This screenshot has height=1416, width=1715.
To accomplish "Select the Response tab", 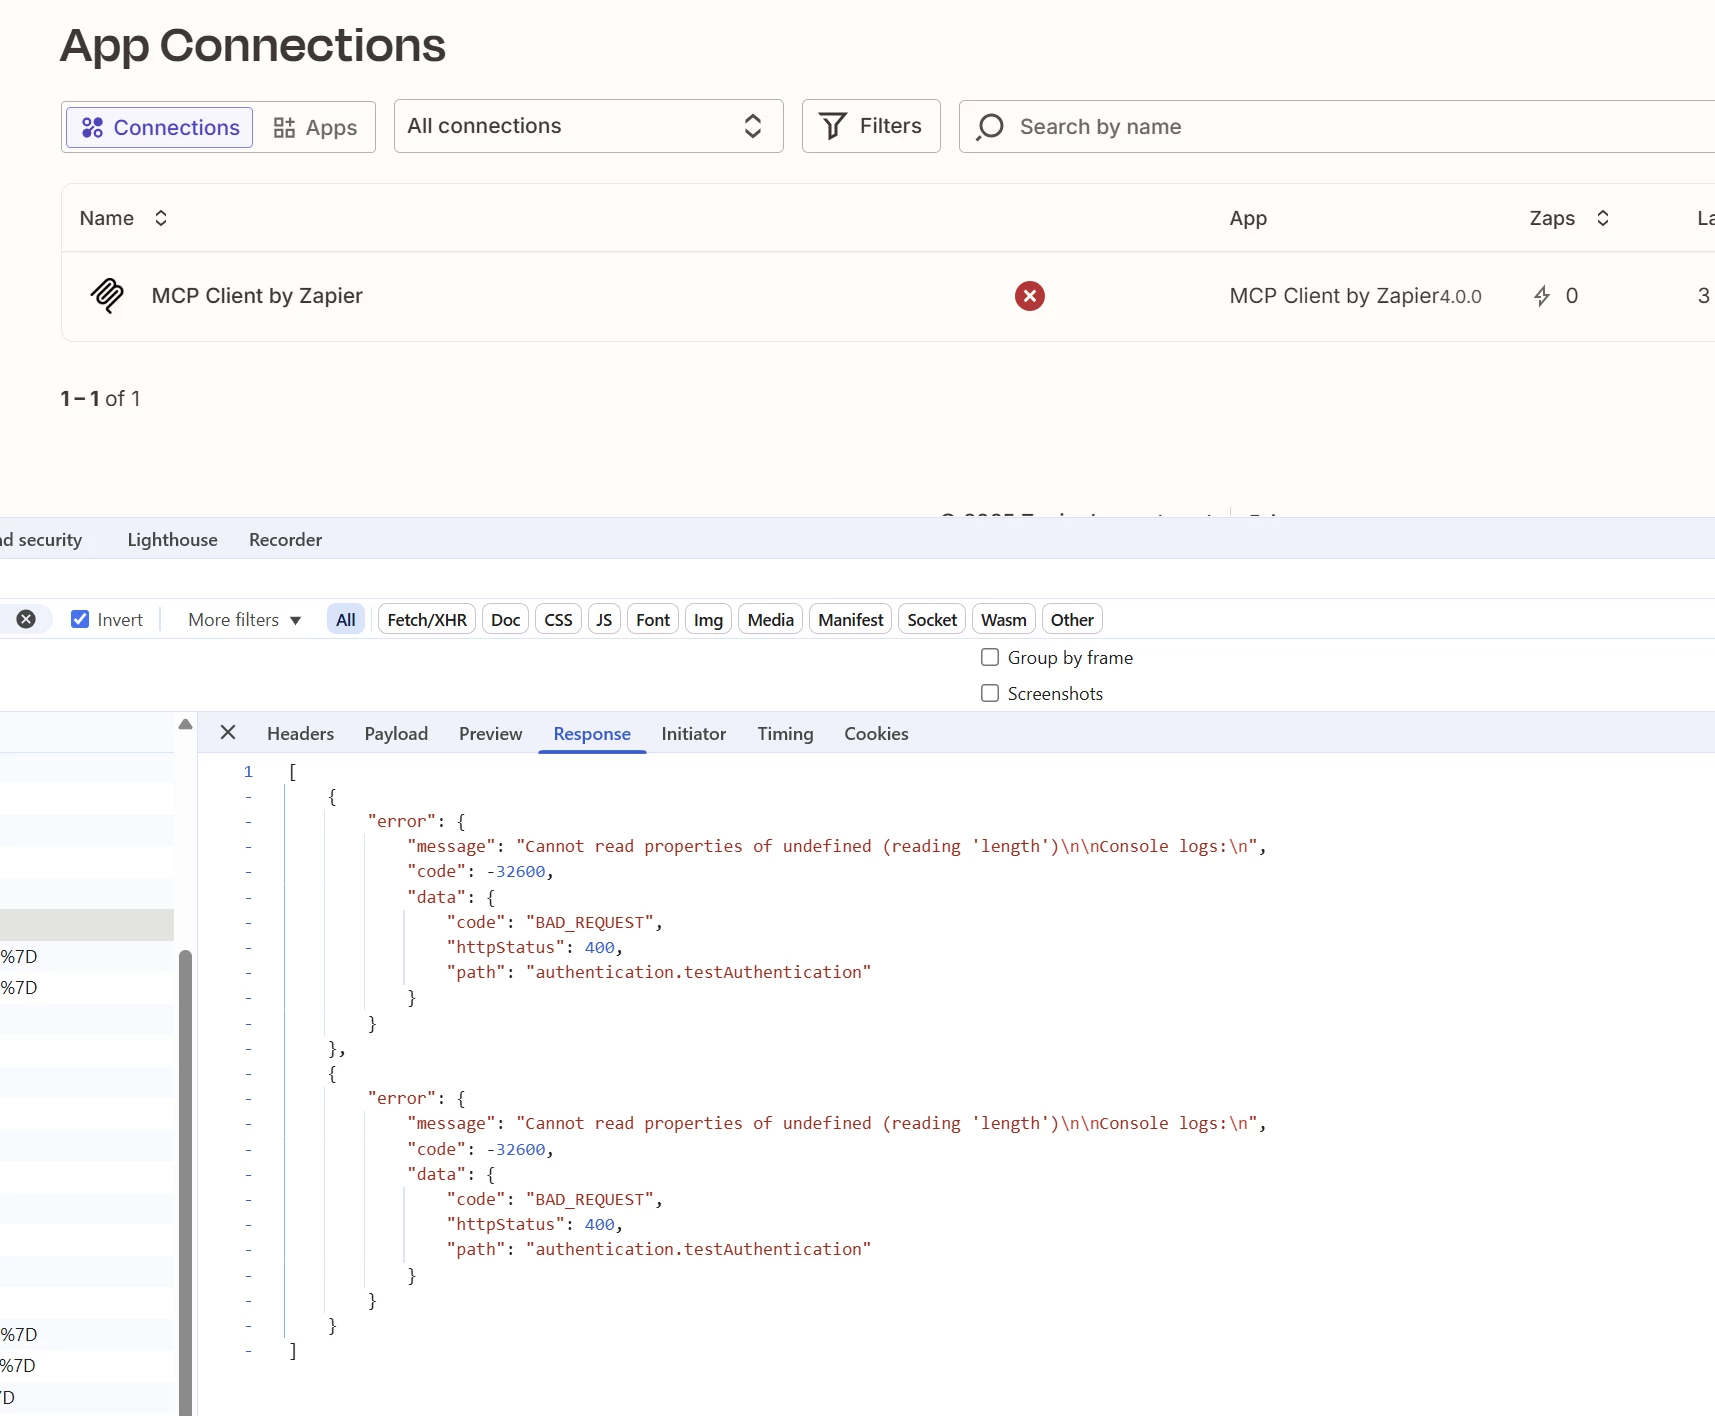I will [592, 734].
